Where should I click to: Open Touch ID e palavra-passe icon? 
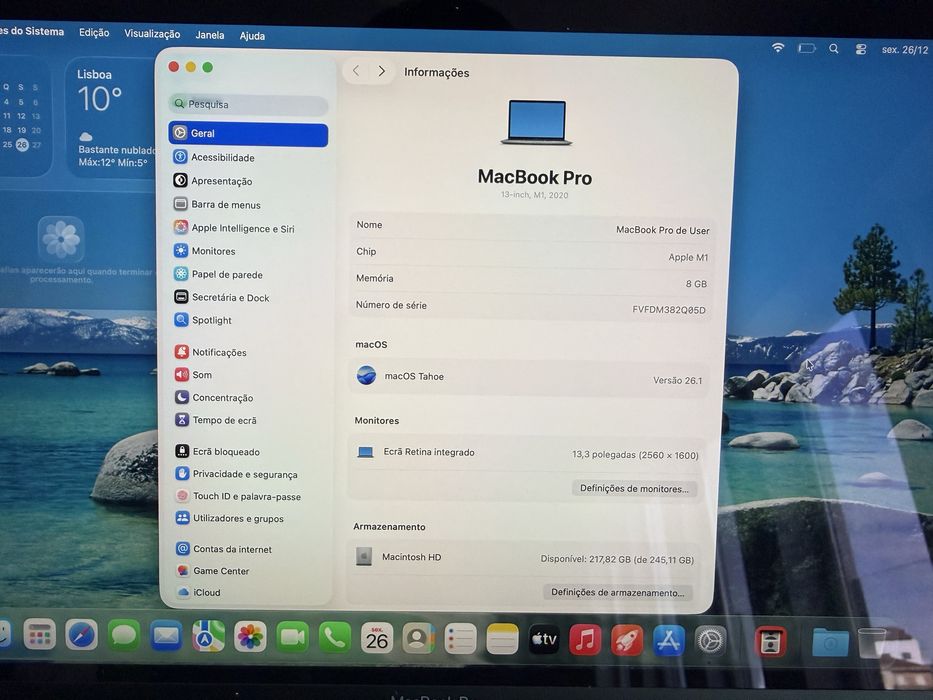[182, 495]
